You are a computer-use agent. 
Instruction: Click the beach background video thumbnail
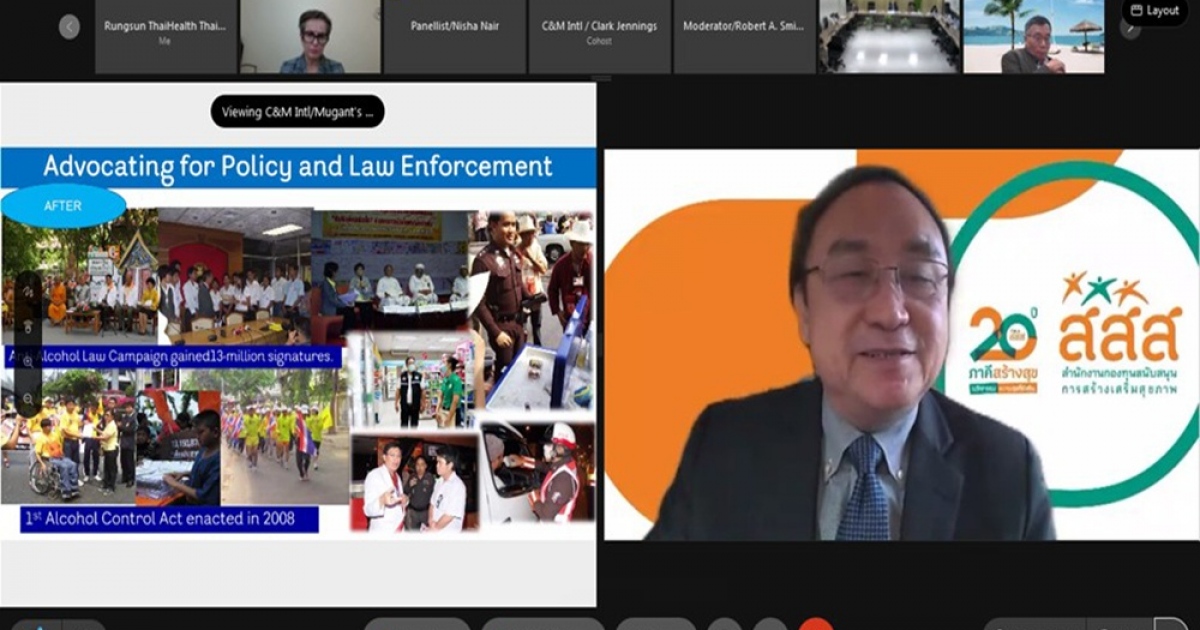[1033, 36]
